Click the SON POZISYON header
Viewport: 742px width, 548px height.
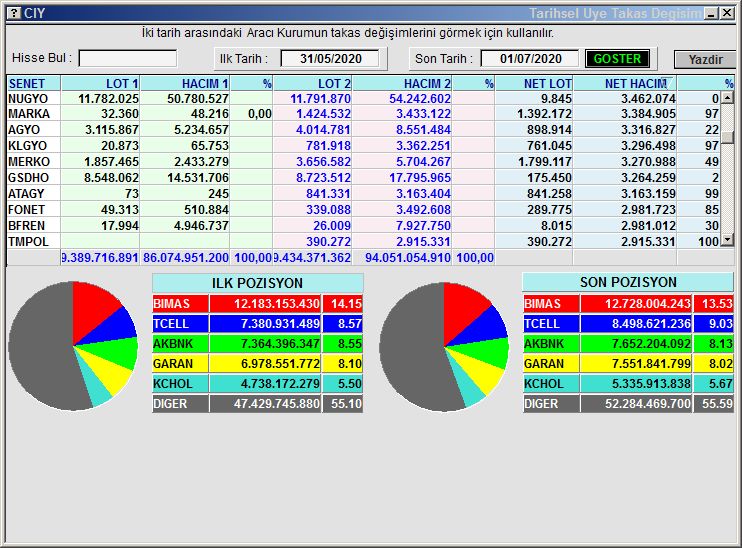click(628, 282)
